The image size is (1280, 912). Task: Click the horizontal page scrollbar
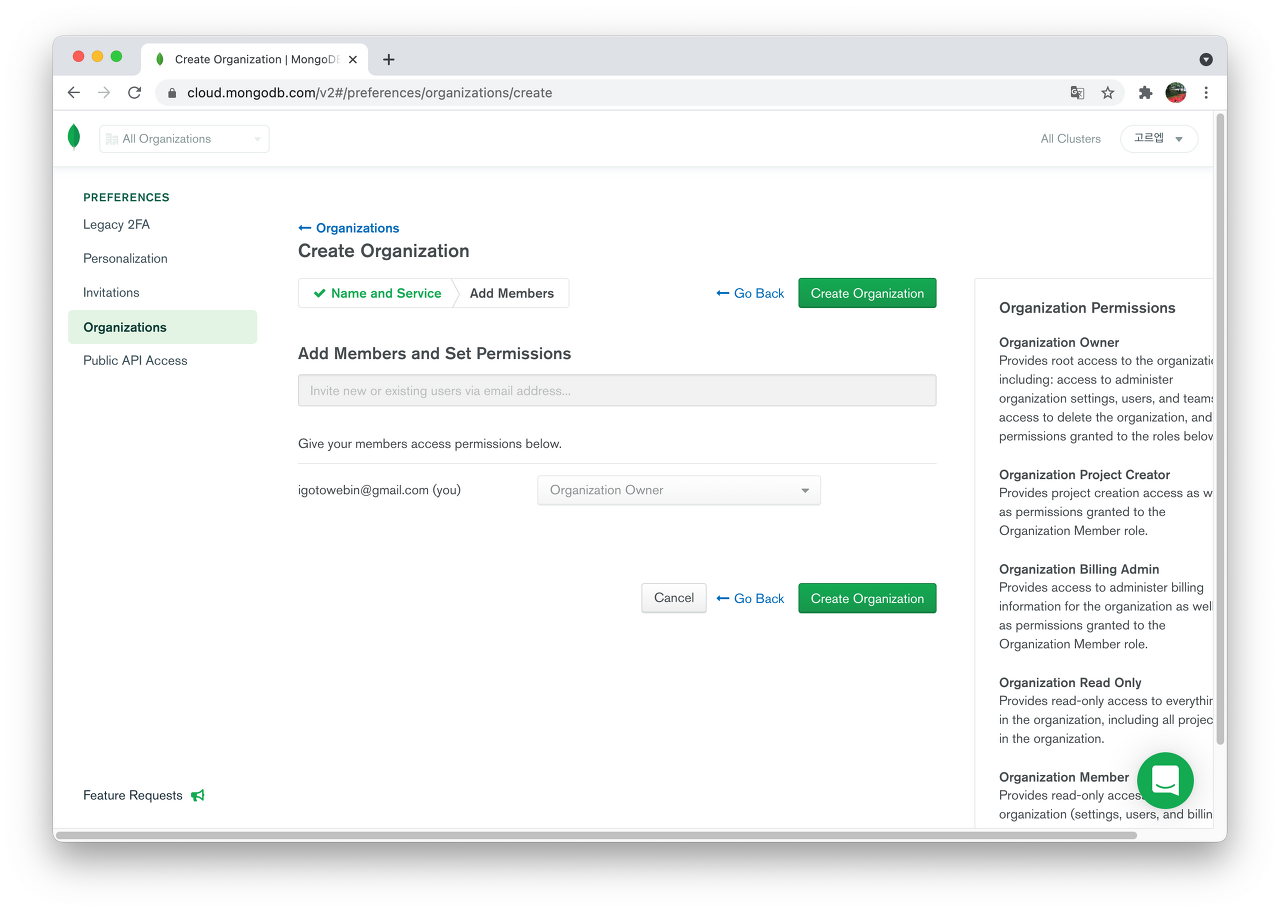(x=596, y=835)
